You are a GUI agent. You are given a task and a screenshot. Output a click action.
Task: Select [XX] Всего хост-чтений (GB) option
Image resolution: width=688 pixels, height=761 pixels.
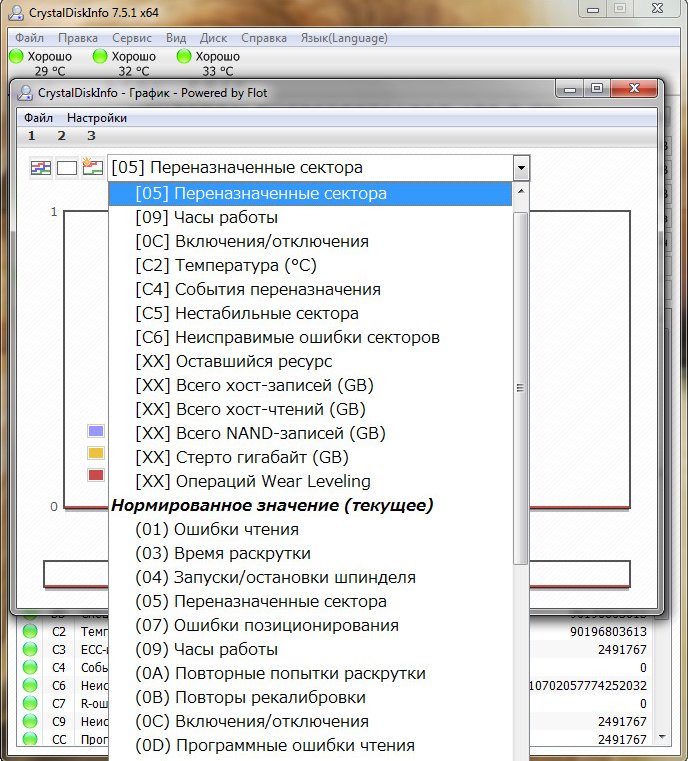point(311,409)
